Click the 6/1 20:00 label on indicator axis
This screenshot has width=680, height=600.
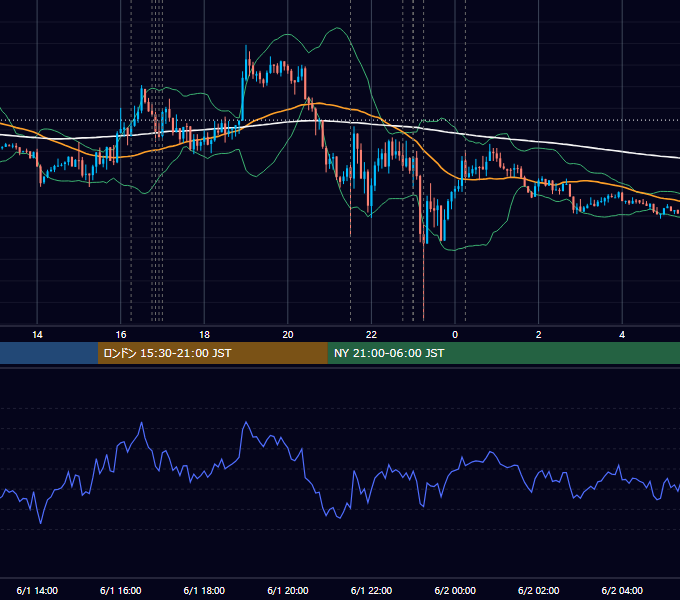(x=288, y=590)
